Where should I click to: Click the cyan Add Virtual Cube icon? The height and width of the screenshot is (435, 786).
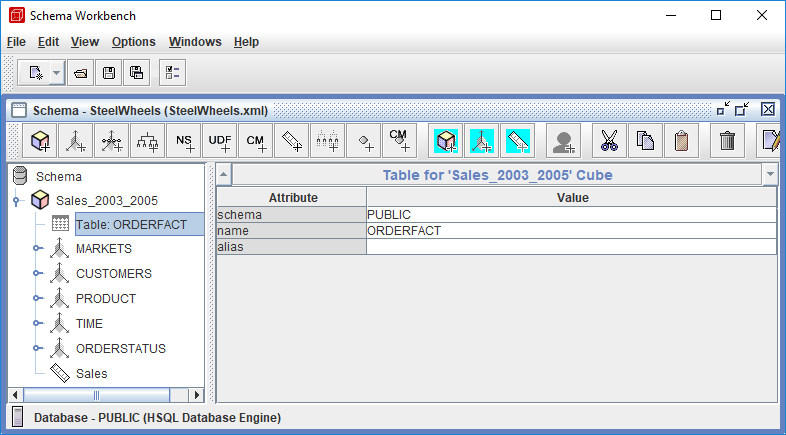click(x=446, y=141)
